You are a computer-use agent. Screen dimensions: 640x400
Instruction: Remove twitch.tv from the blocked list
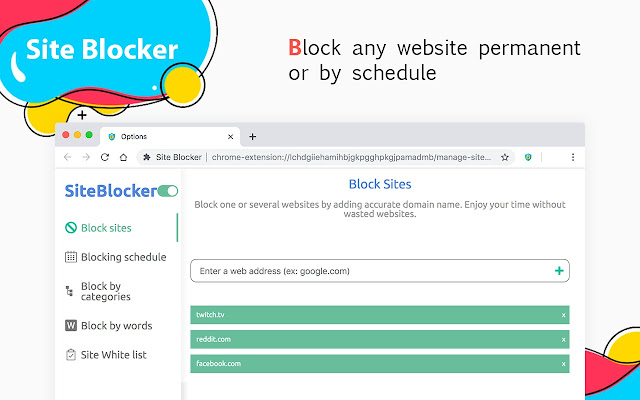coord(563,315)
